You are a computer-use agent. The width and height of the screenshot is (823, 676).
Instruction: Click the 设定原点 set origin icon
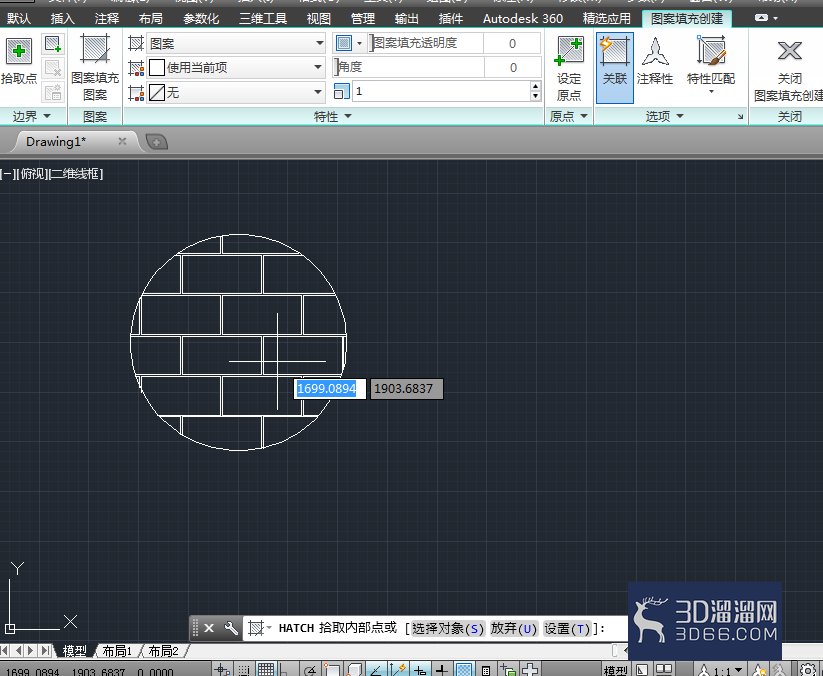569,67
